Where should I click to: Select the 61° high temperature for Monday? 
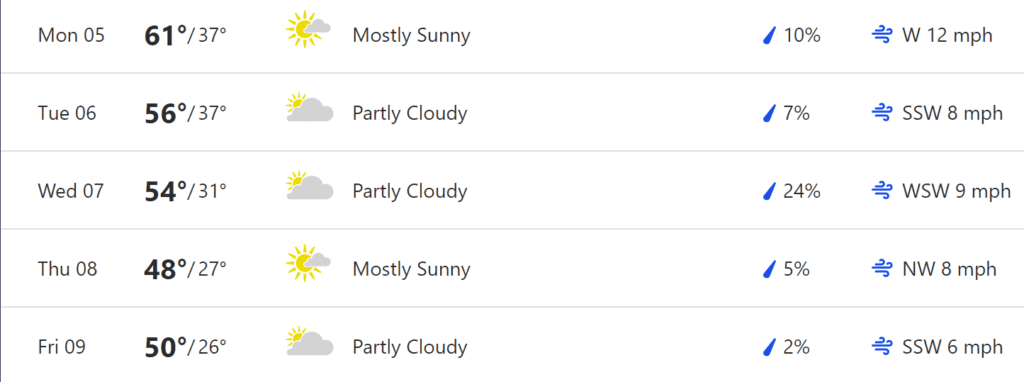[x=166, y=35]
